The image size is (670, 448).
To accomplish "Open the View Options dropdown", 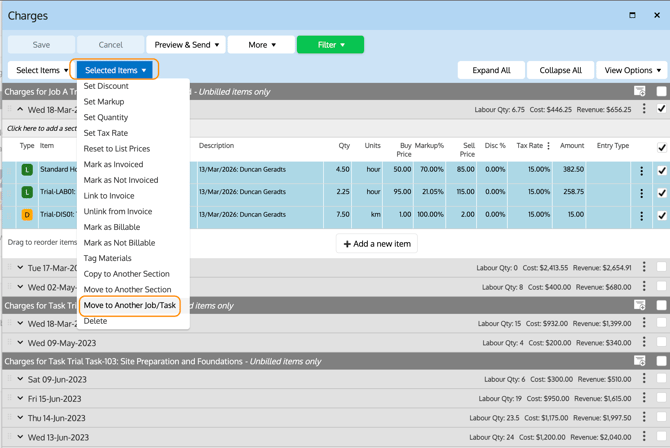I will (632, 70).
